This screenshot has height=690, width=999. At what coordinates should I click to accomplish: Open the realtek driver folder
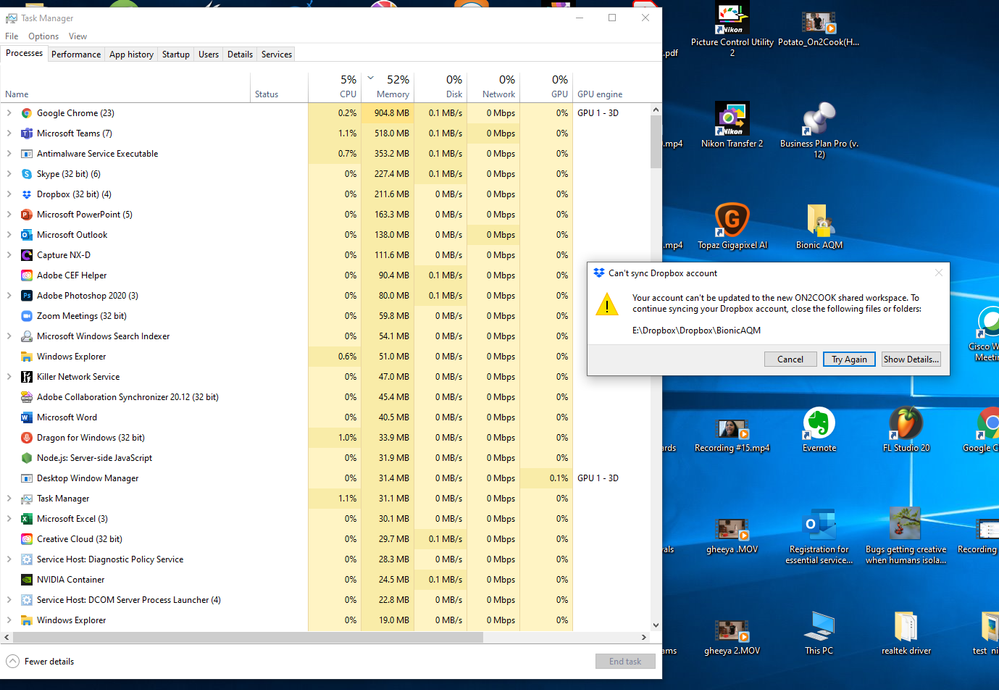point(906,631)
